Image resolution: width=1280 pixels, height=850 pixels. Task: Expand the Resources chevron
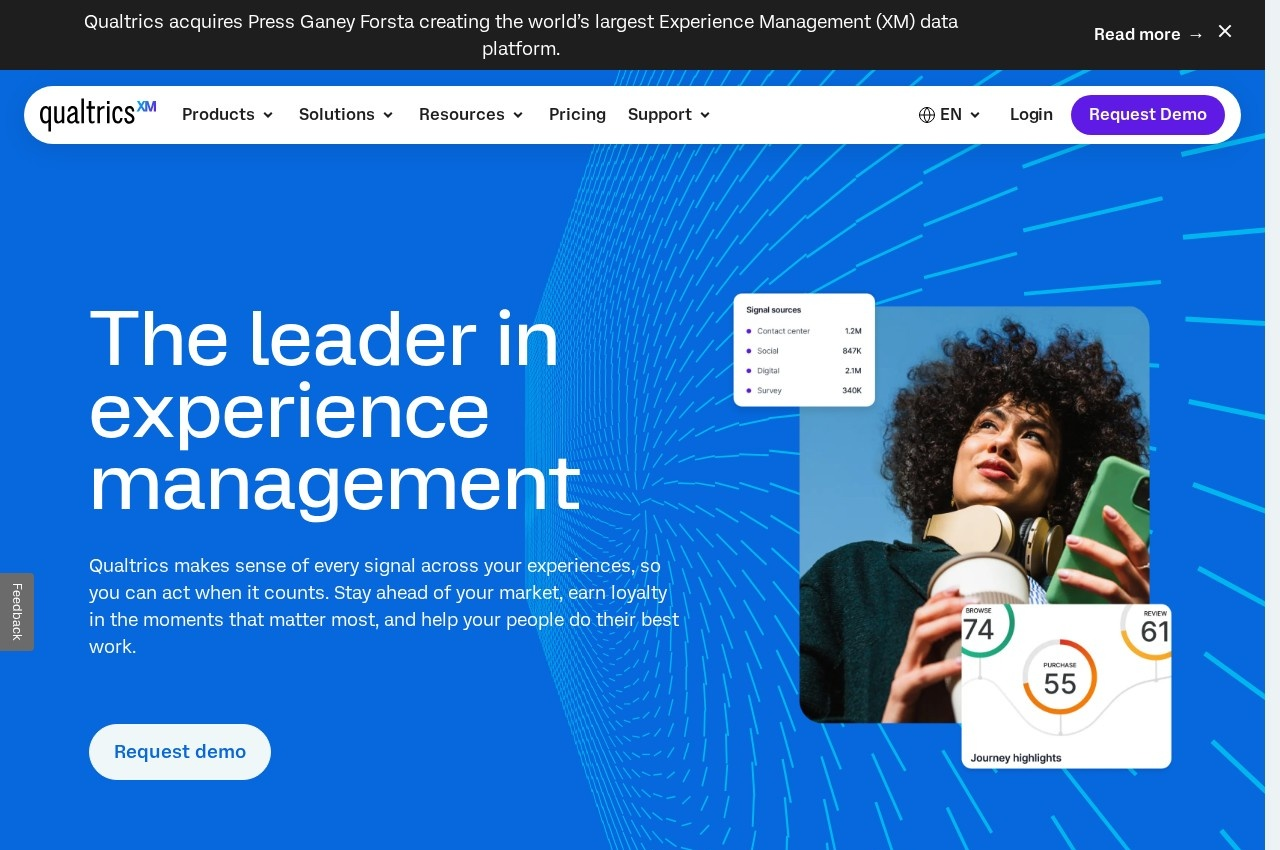[x=518, y=115]
